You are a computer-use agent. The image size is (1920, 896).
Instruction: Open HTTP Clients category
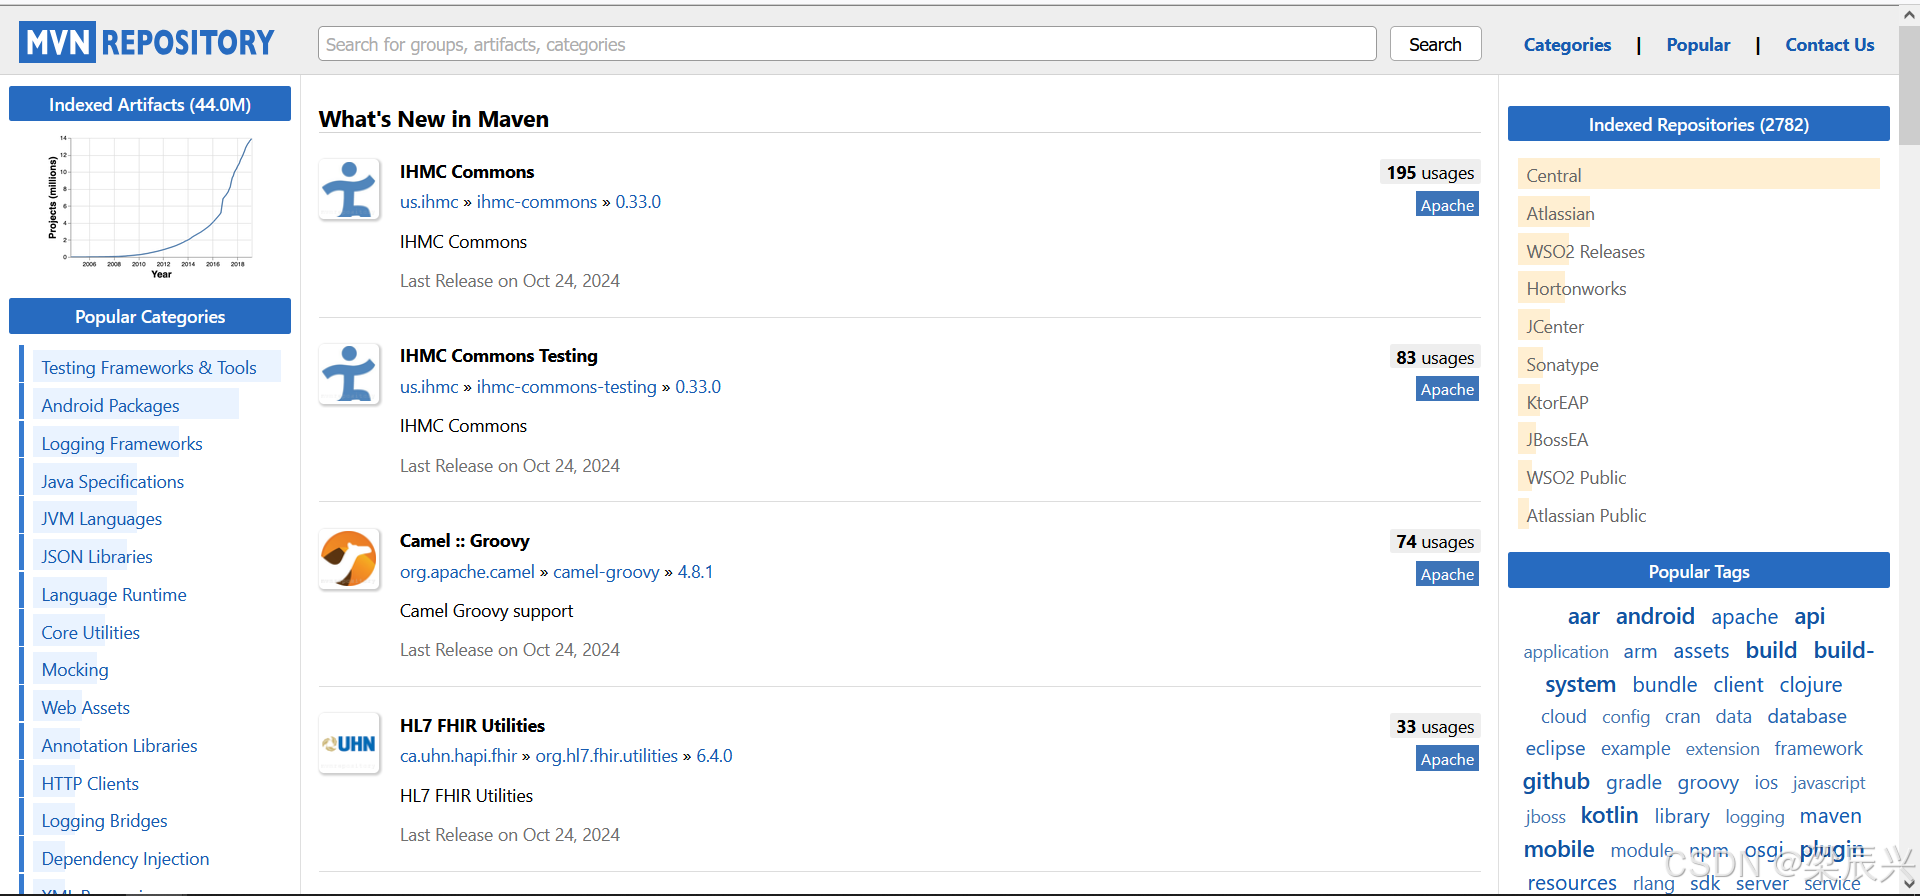click(x=90, y=784)
